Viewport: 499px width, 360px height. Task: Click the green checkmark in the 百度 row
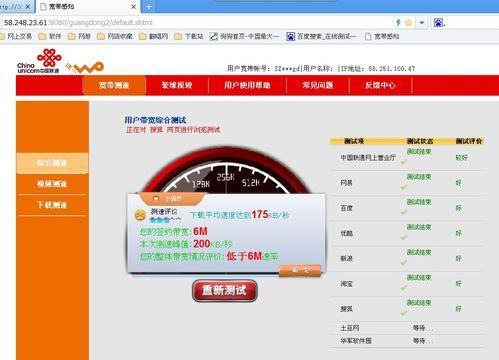[x=404, y=213]
